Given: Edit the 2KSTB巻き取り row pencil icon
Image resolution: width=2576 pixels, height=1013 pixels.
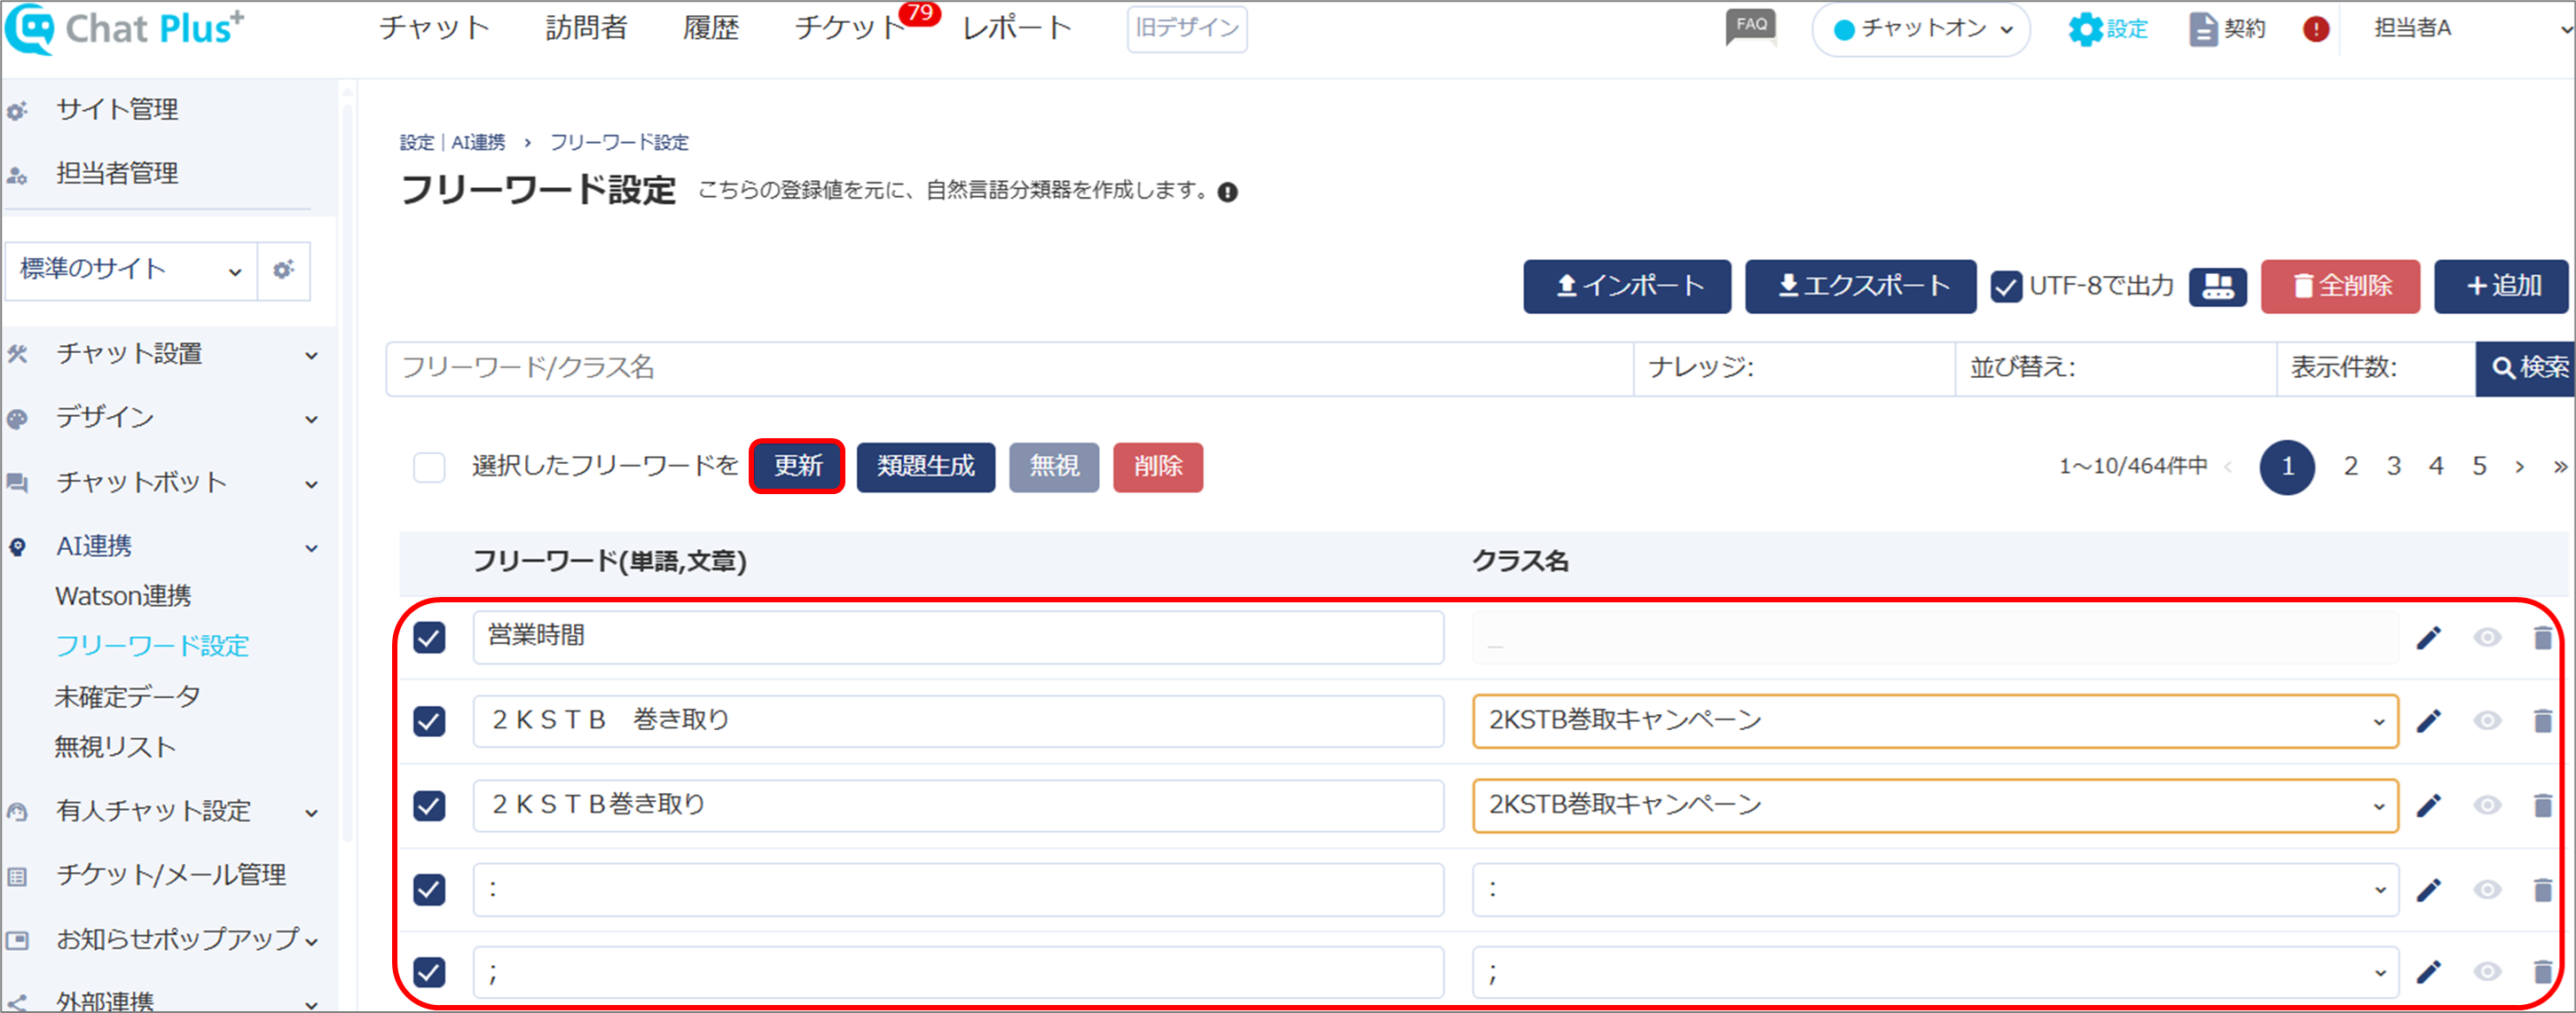Looking at the screenshot, I should pyautogui.click(x=2428, y=805).
